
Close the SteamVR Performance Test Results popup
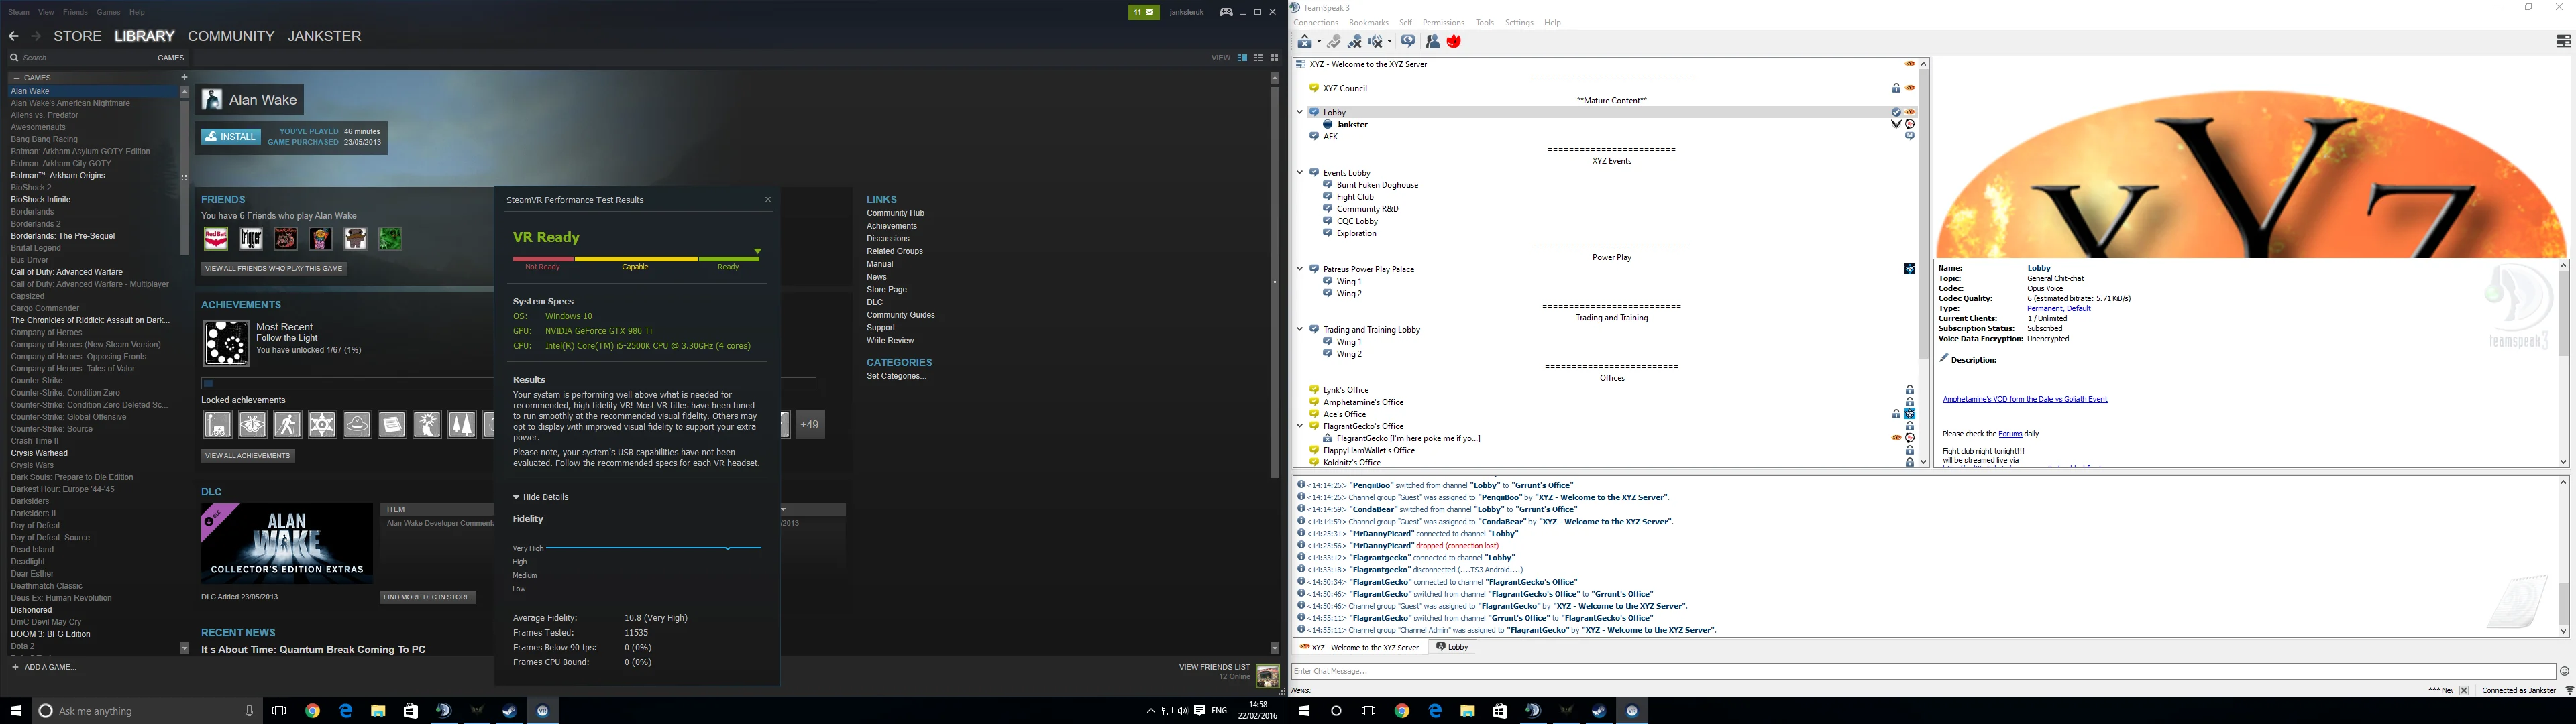tap(768, 200)
